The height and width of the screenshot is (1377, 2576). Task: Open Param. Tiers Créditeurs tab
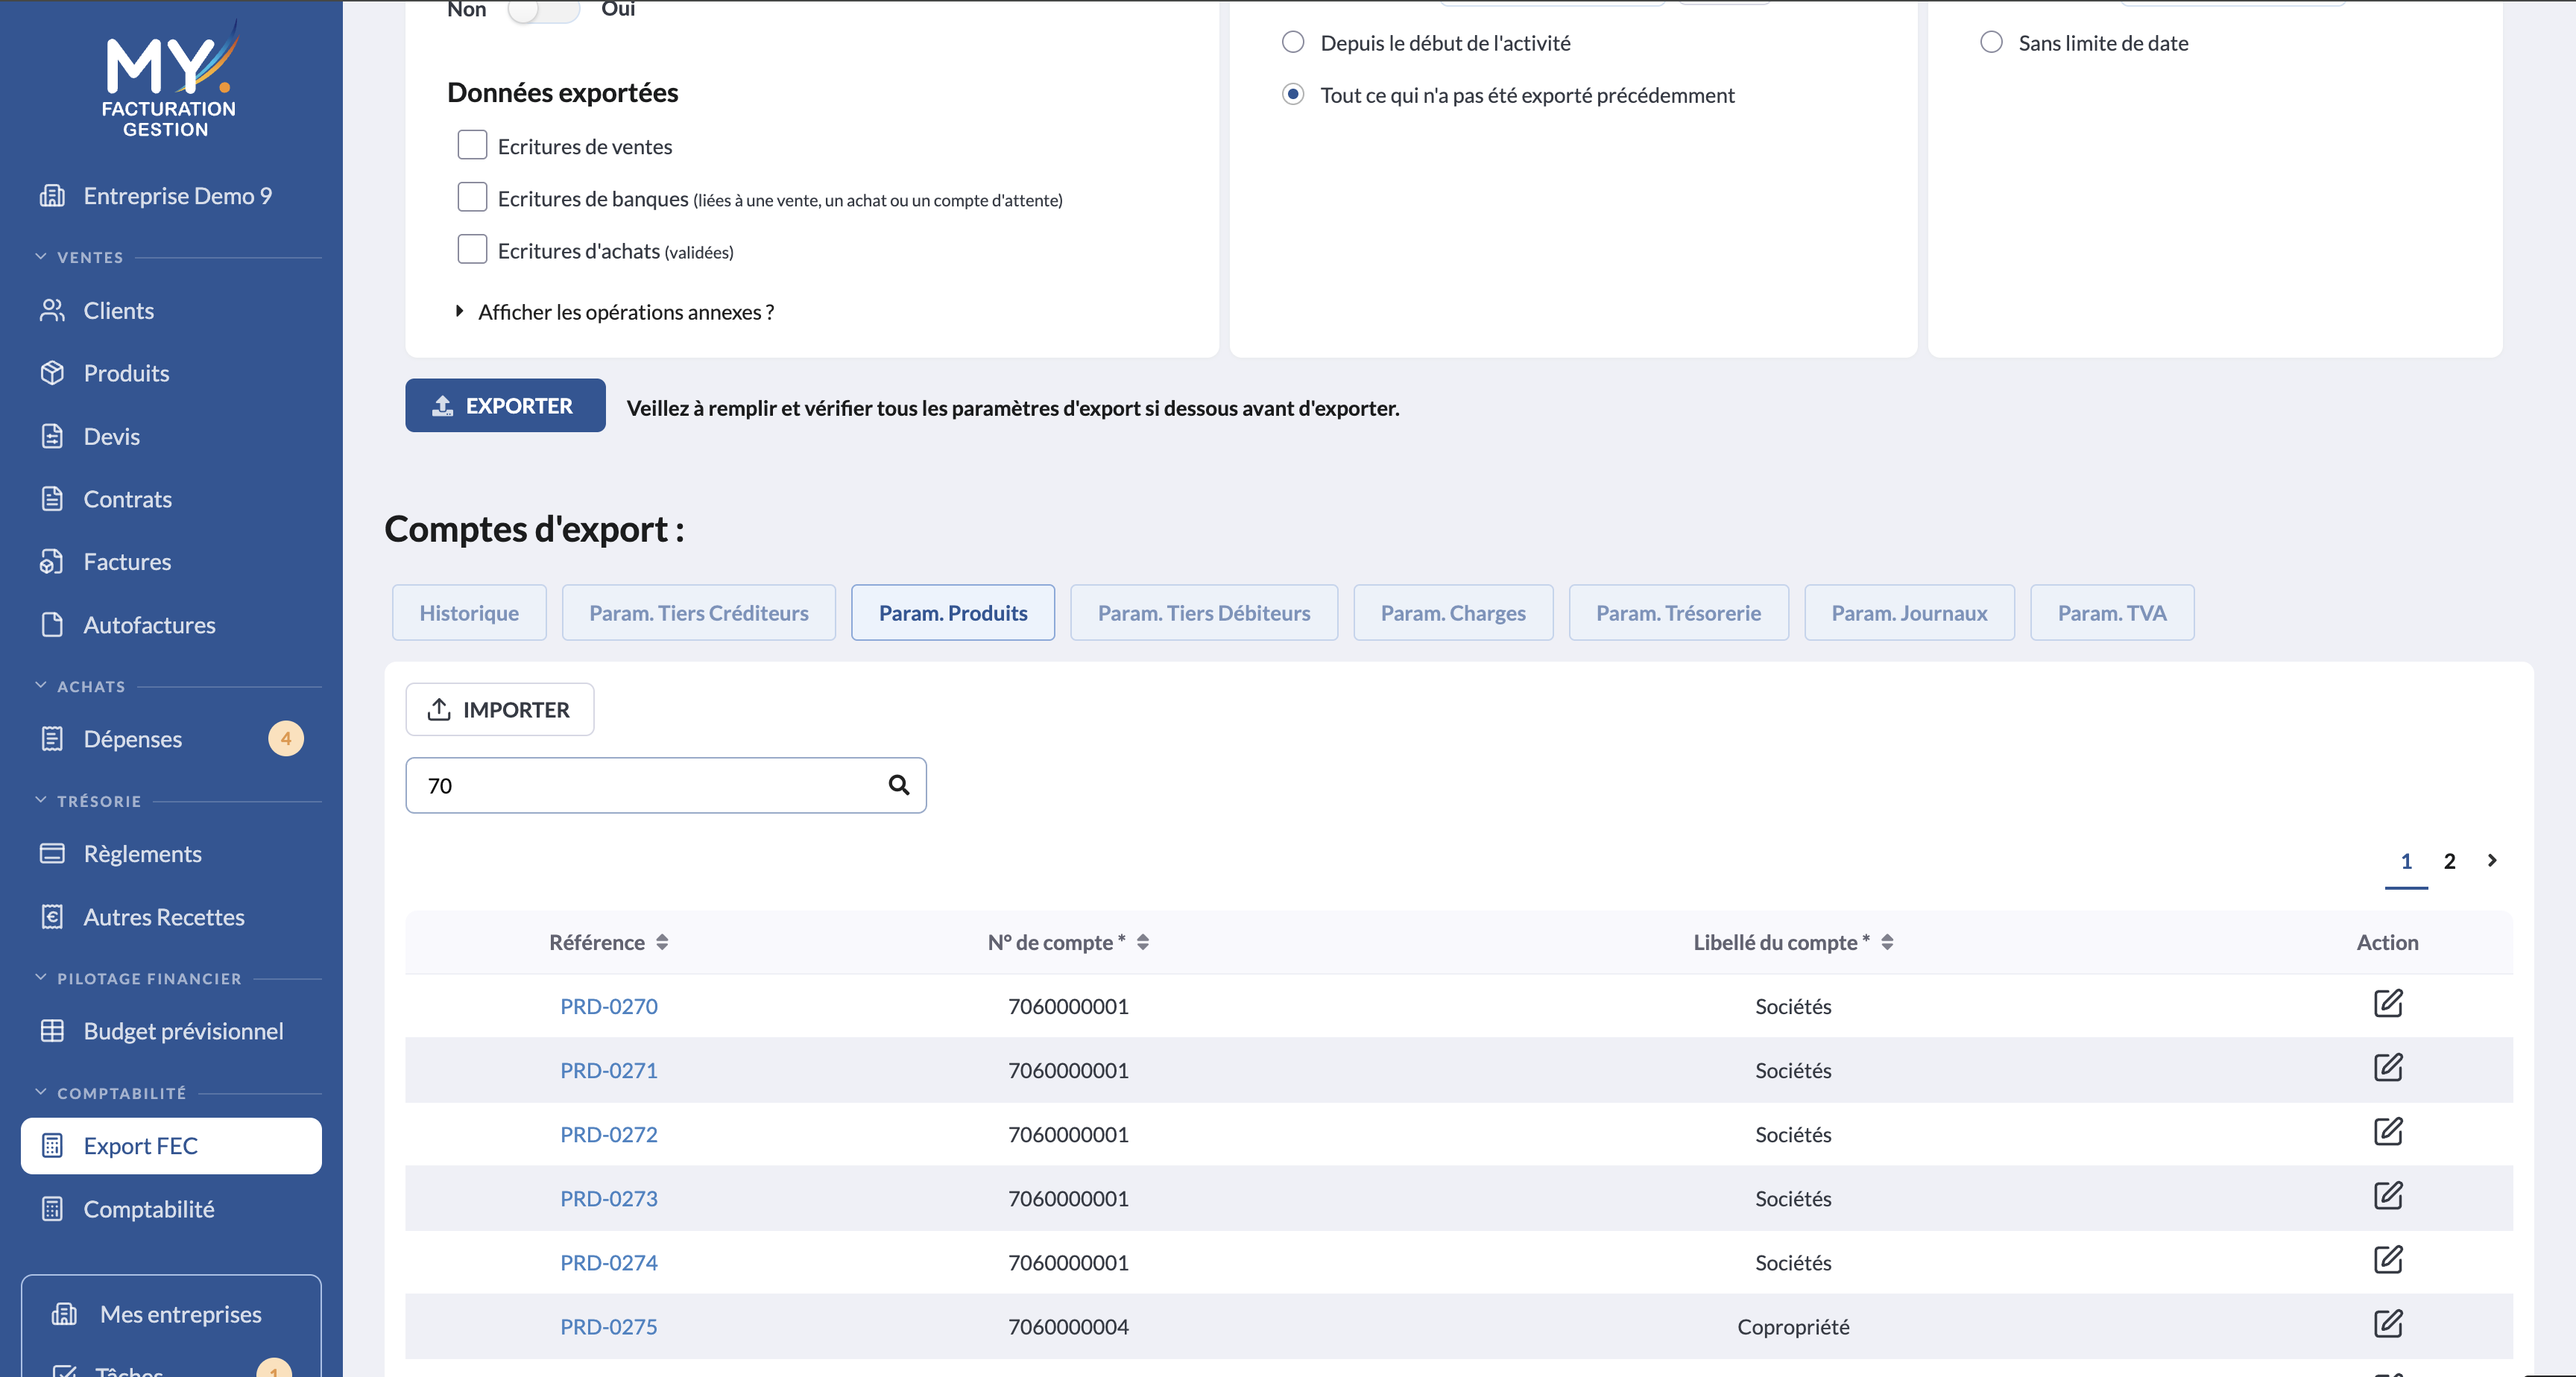pos(699,613)
